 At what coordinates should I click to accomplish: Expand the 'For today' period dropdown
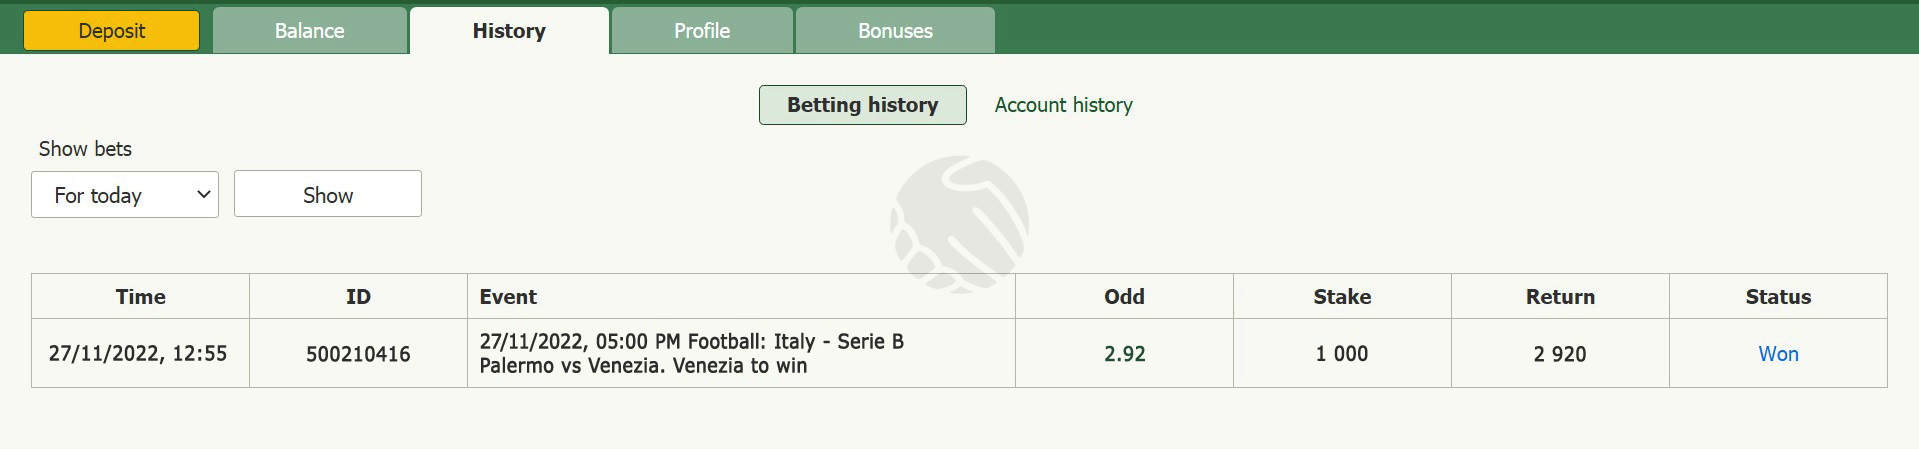125,195
